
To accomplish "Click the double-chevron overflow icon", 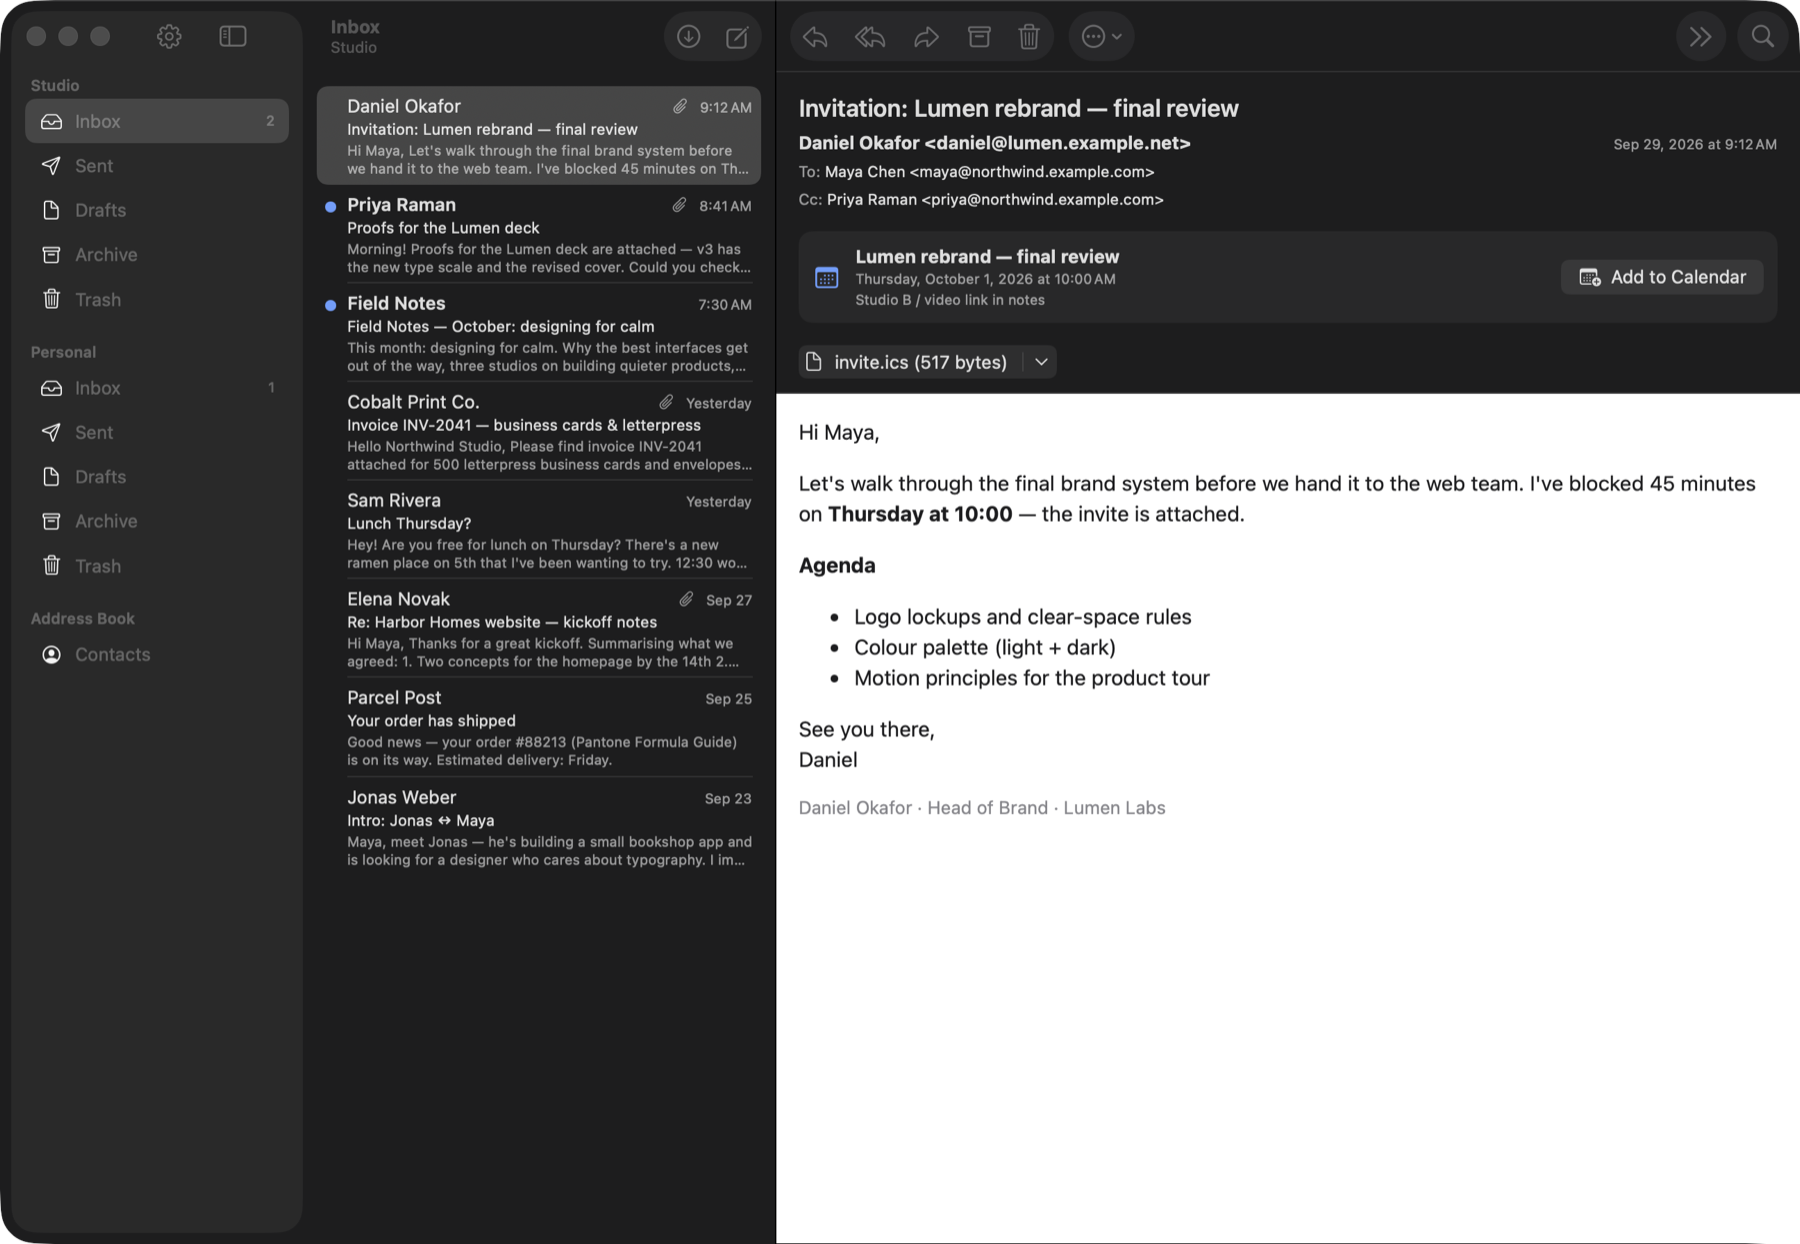I will click(x=1700, y=37).
